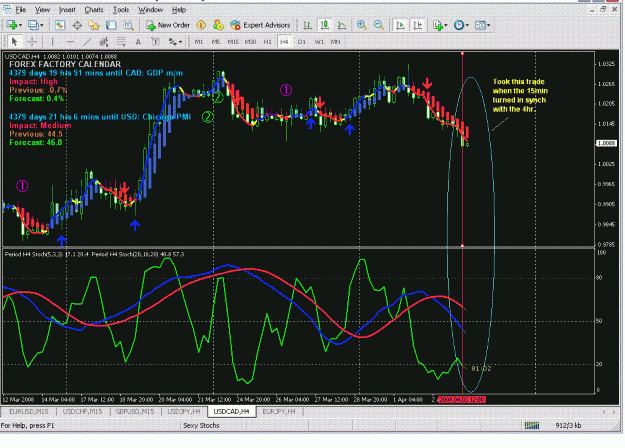
Task: Open the Templates dropdown
Action: pos(482,26)
